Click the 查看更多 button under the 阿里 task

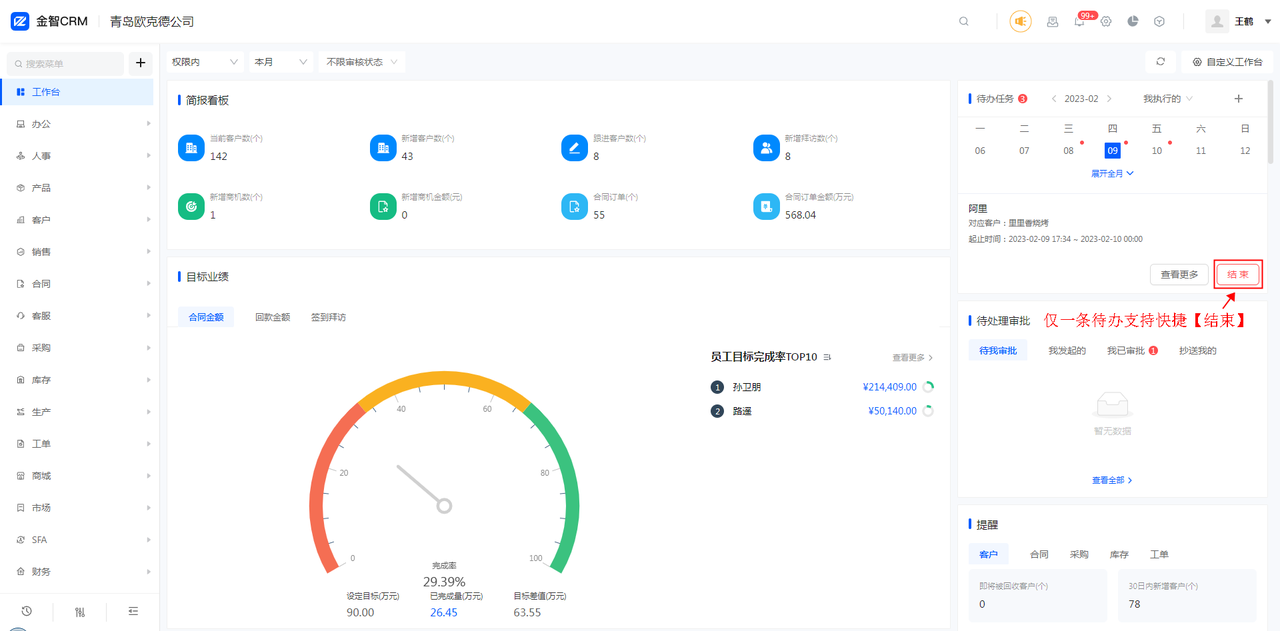[1180, 274]
